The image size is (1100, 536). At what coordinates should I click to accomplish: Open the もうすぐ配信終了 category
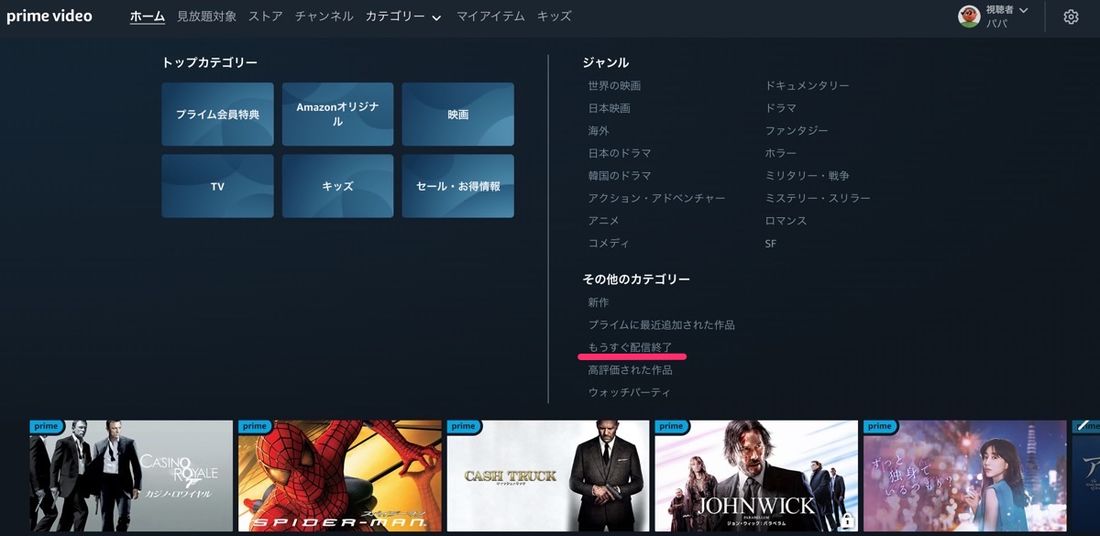point(630,347)
